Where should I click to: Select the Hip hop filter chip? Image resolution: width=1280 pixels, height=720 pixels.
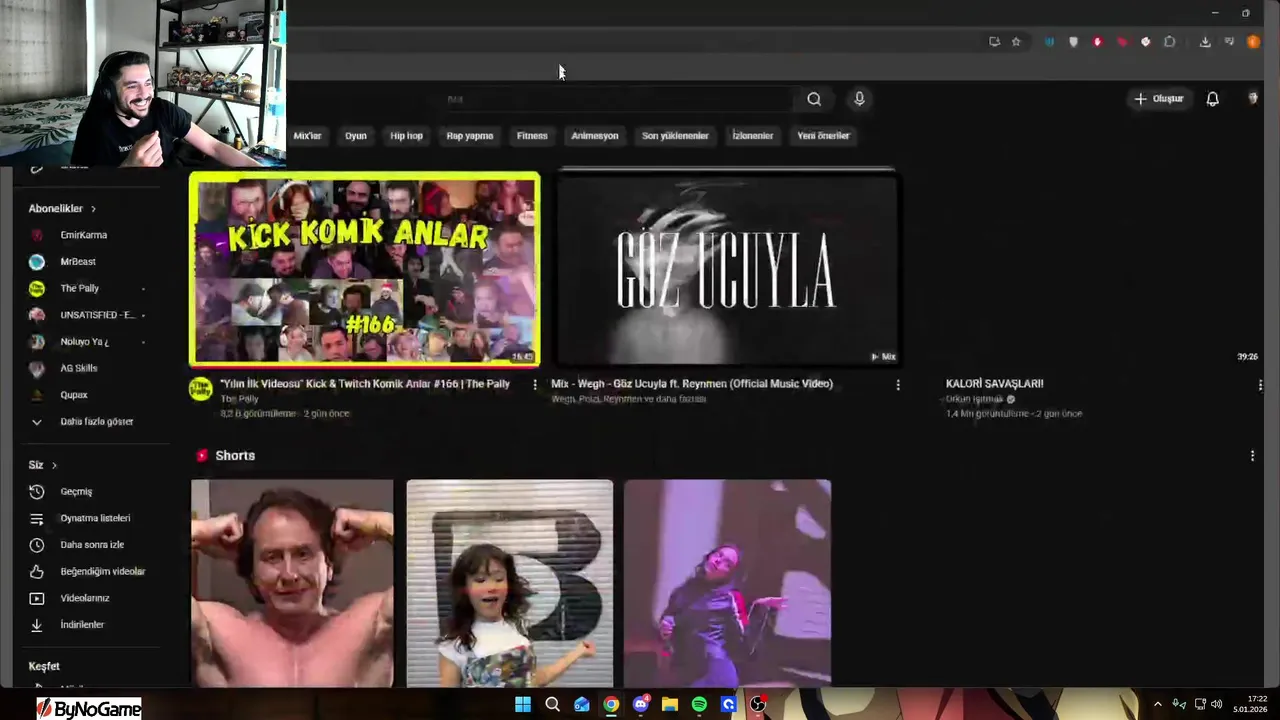click(x=406, y=136)
